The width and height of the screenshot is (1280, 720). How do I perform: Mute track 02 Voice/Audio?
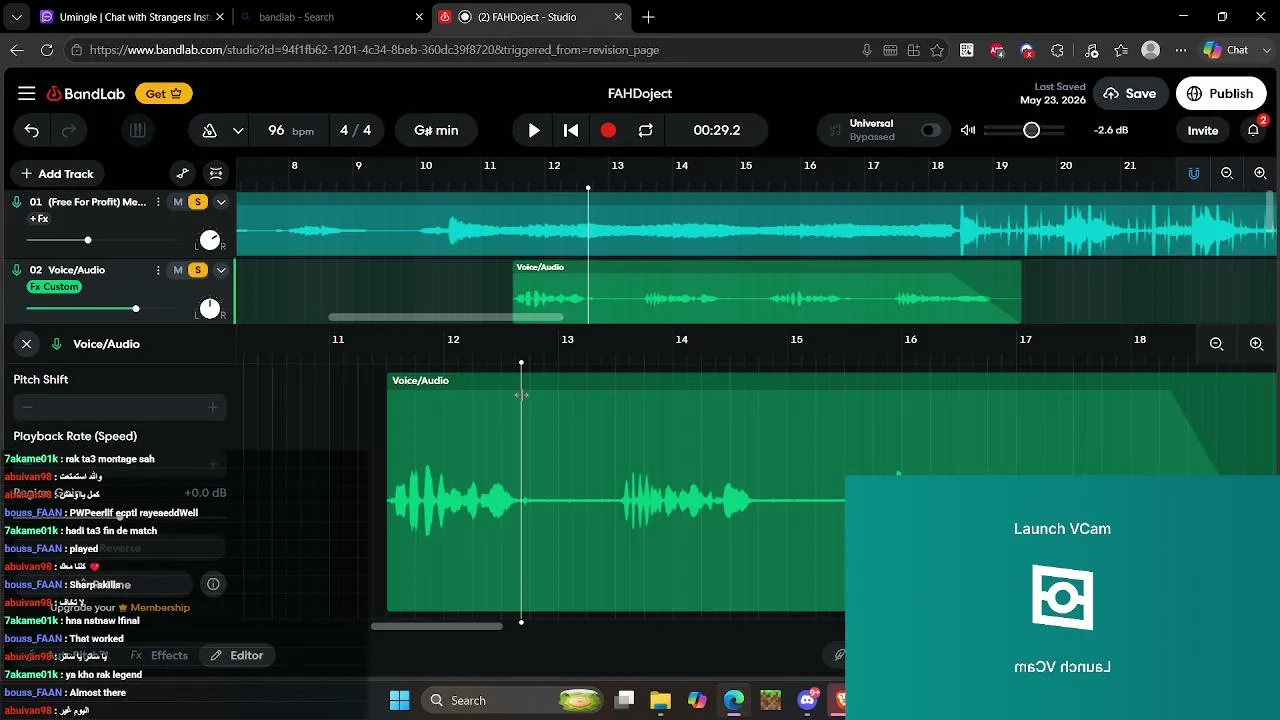point(178,270)
